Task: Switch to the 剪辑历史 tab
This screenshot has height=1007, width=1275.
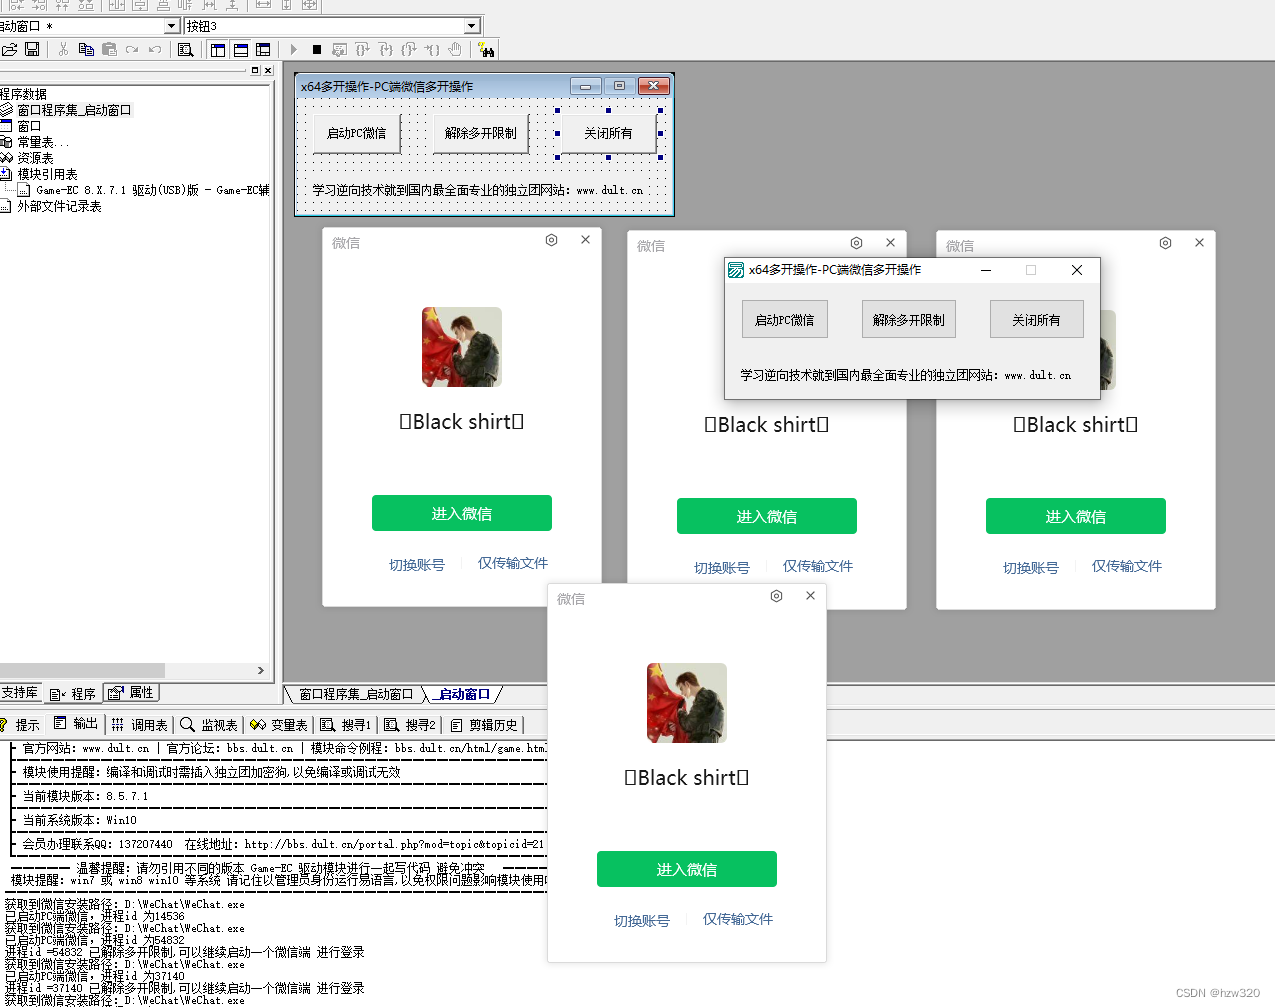Action: pyautogui.click(x=484, y=725)
